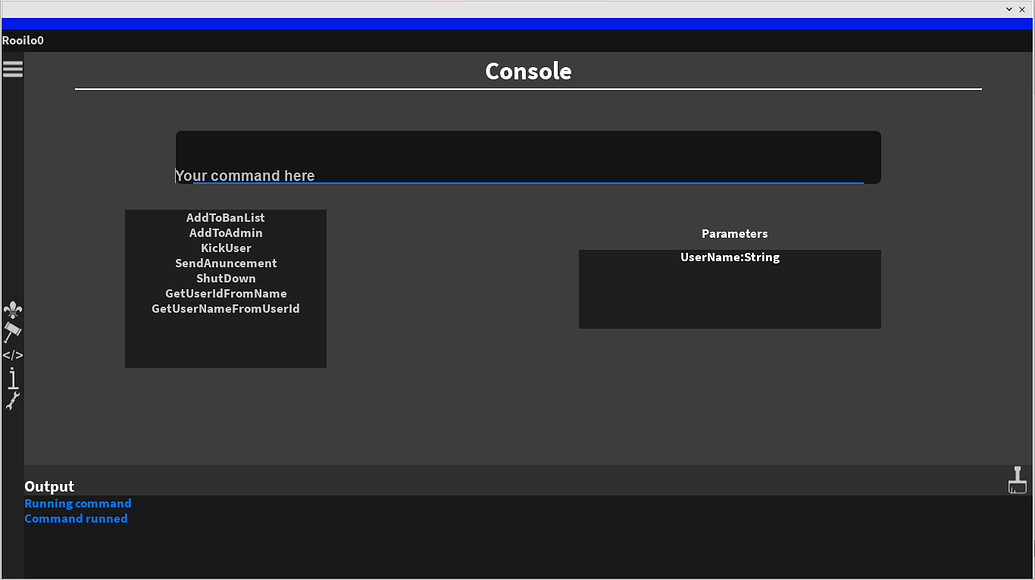Select the GetUserIdFromName command
The width and height of the screenshot is (1035, 580).
[x=225, y=293]
